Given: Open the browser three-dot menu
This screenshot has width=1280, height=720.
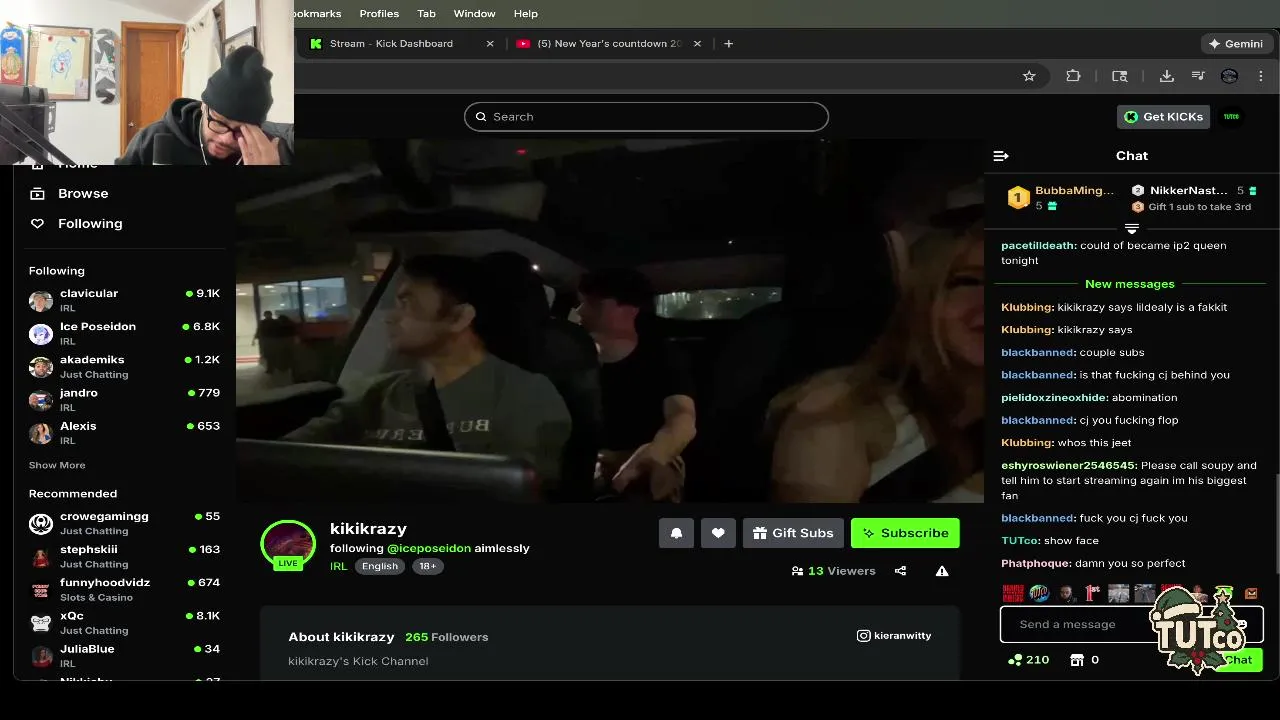Looking at the screenshot, I should [x=1261, y=76].
